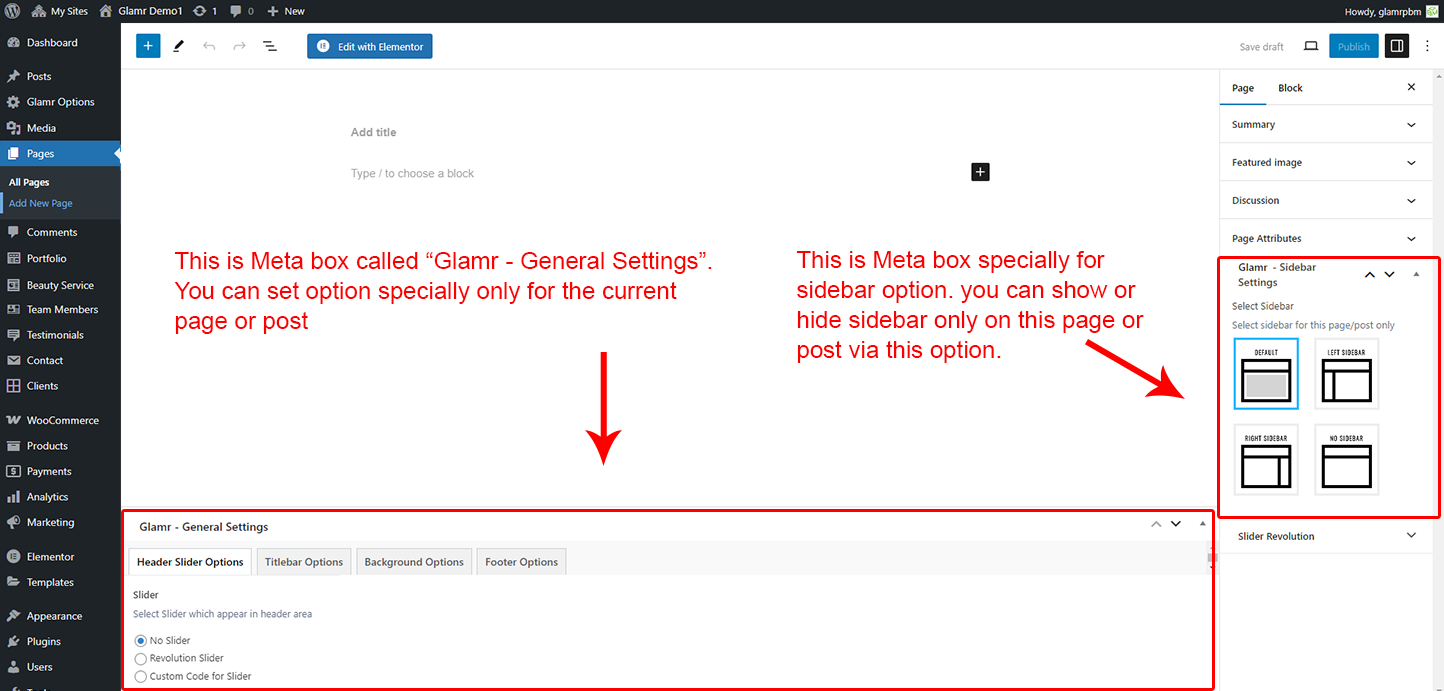Open Titlebar Options tab
This screenshot has height=691, width=1444.
pos(304,562)
